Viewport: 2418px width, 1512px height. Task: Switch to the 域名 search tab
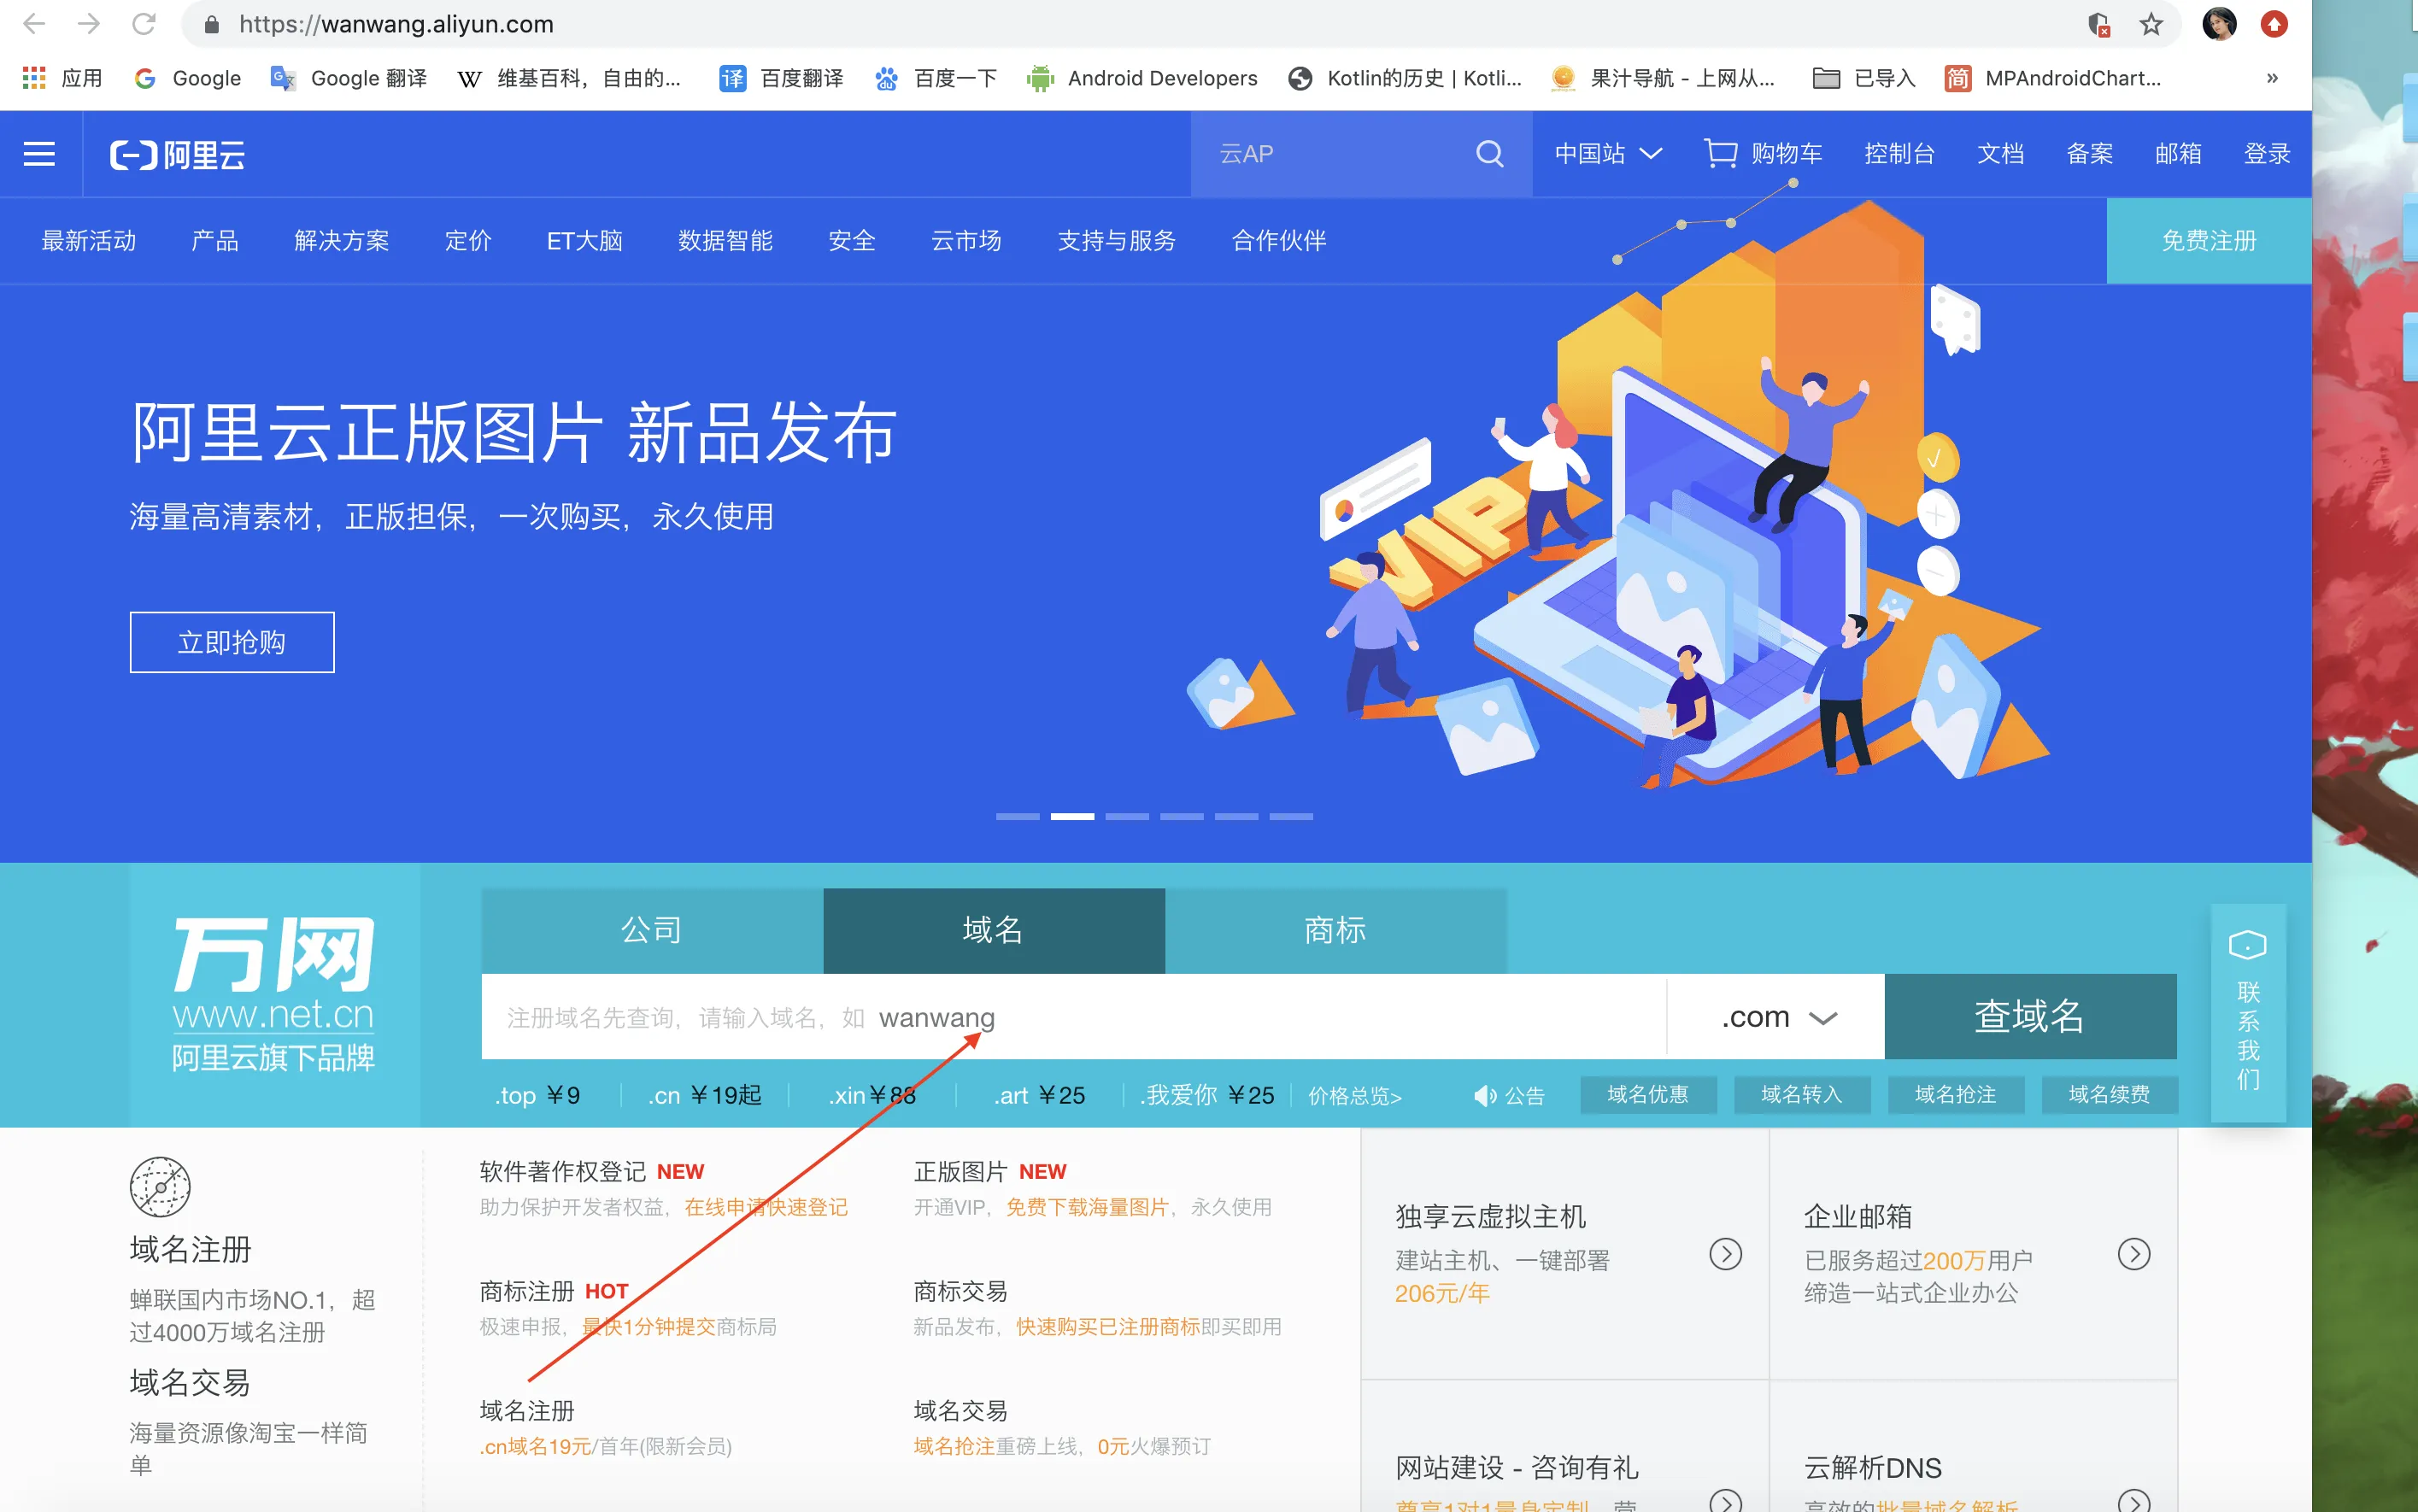(994, 930)
